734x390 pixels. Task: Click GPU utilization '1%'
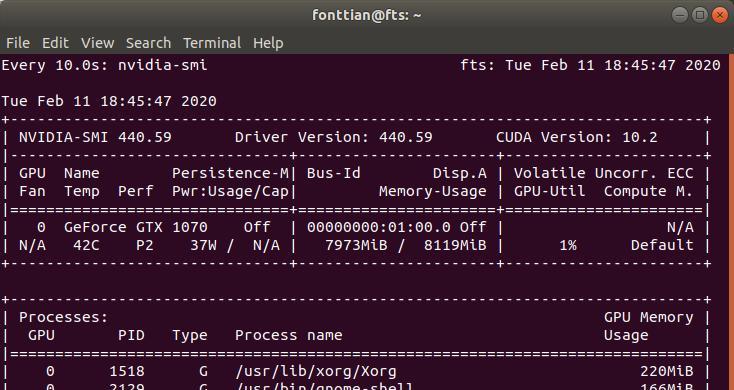click(x=568, y=245)
